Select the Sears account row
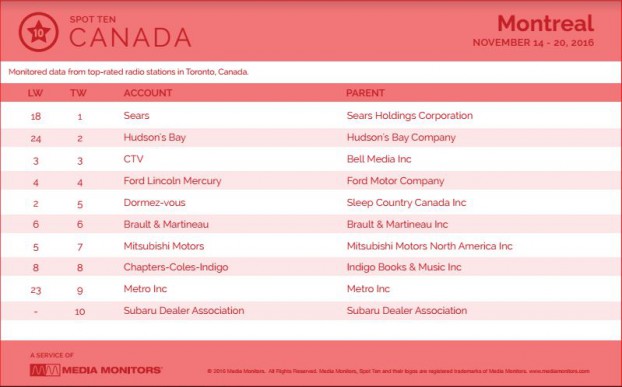 pyautogui.click(x=311, y=116)
